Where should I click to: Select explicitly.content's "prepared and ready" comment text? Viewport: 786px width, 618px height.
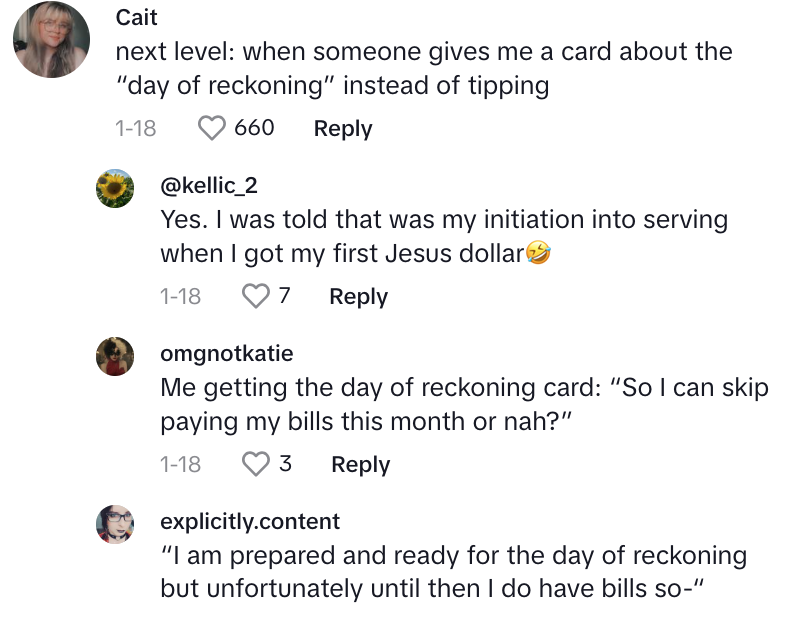(x=454, y=572)
